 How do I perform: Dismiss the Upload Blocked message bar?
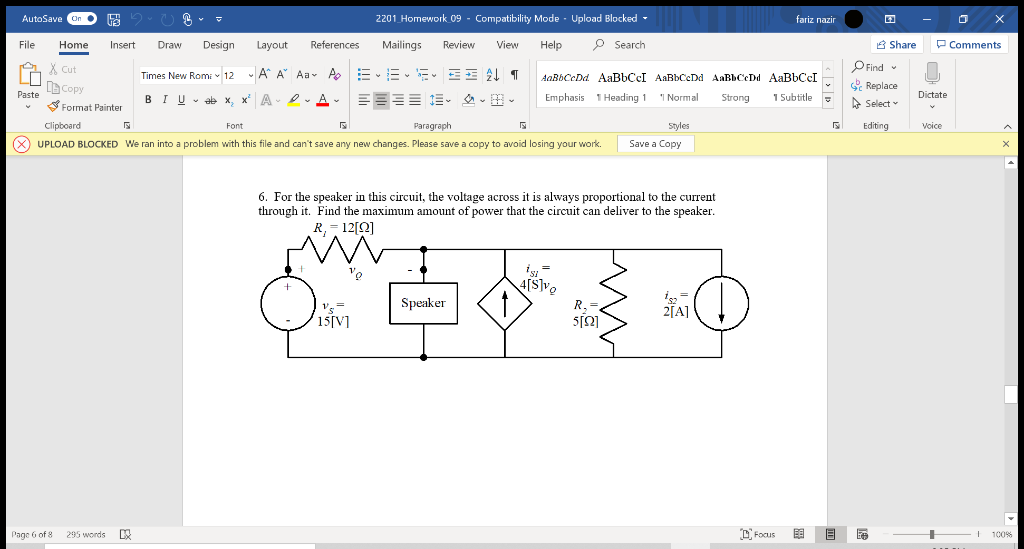(x=1006, y=144)
